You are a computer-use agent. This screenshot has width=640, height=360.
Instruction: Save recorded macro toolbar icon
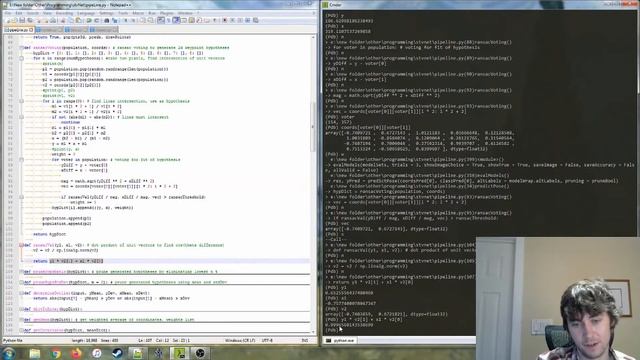pos(256,20)
